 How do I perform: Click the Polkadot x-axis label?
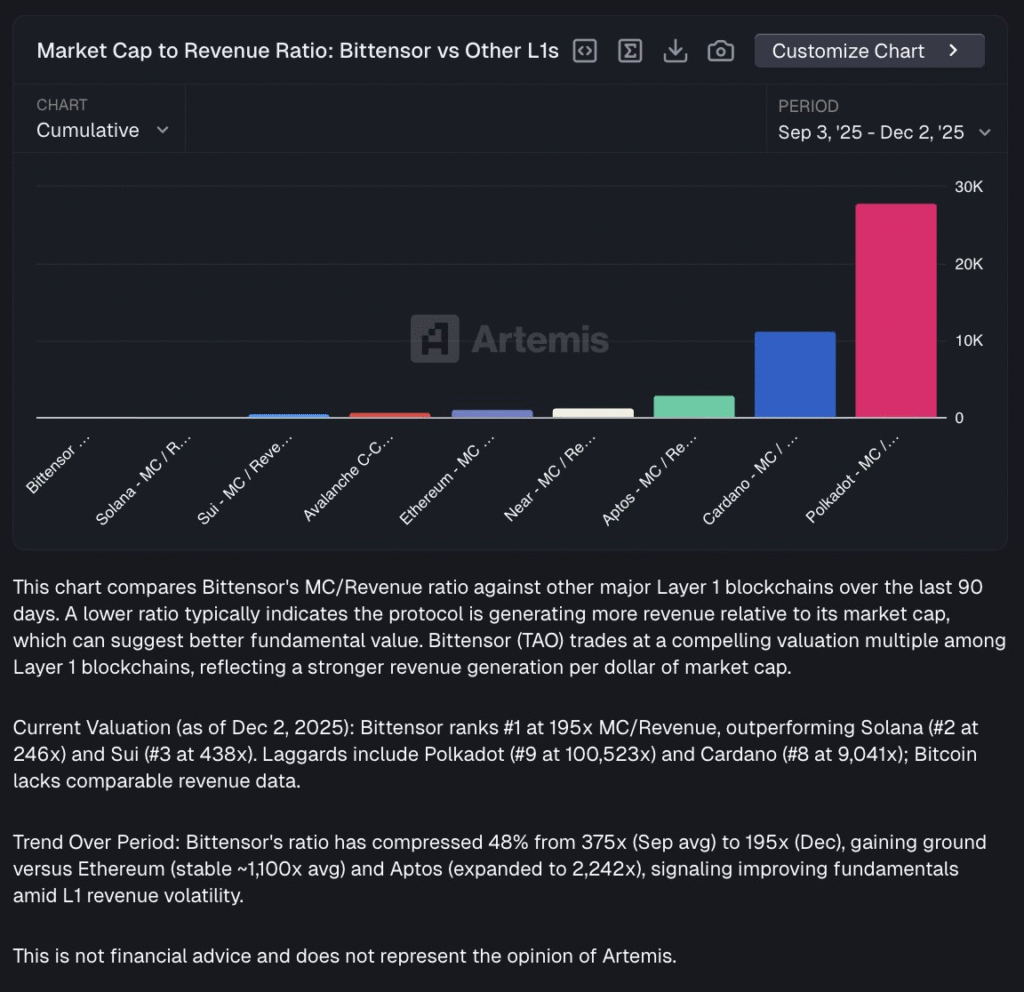[x=853, y=479]
